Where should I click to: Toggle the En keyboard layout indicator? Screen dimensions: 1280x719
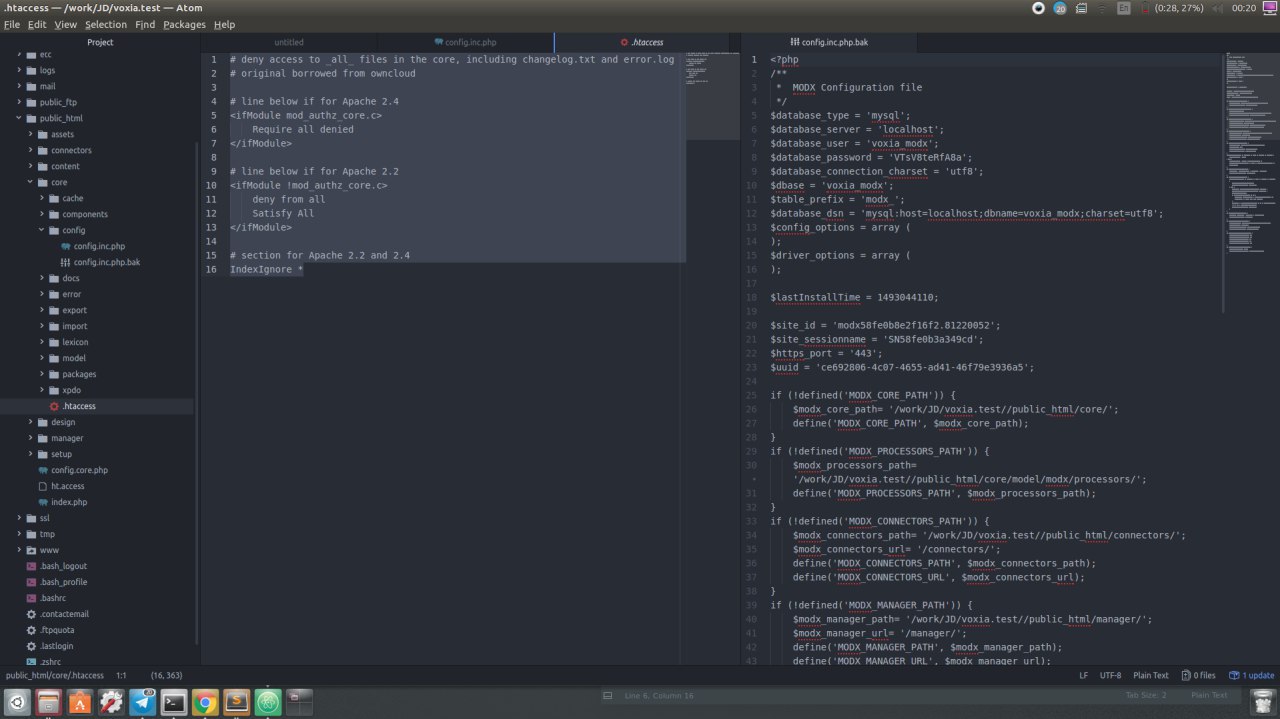pyautogui.click(x=1124, y=8)
